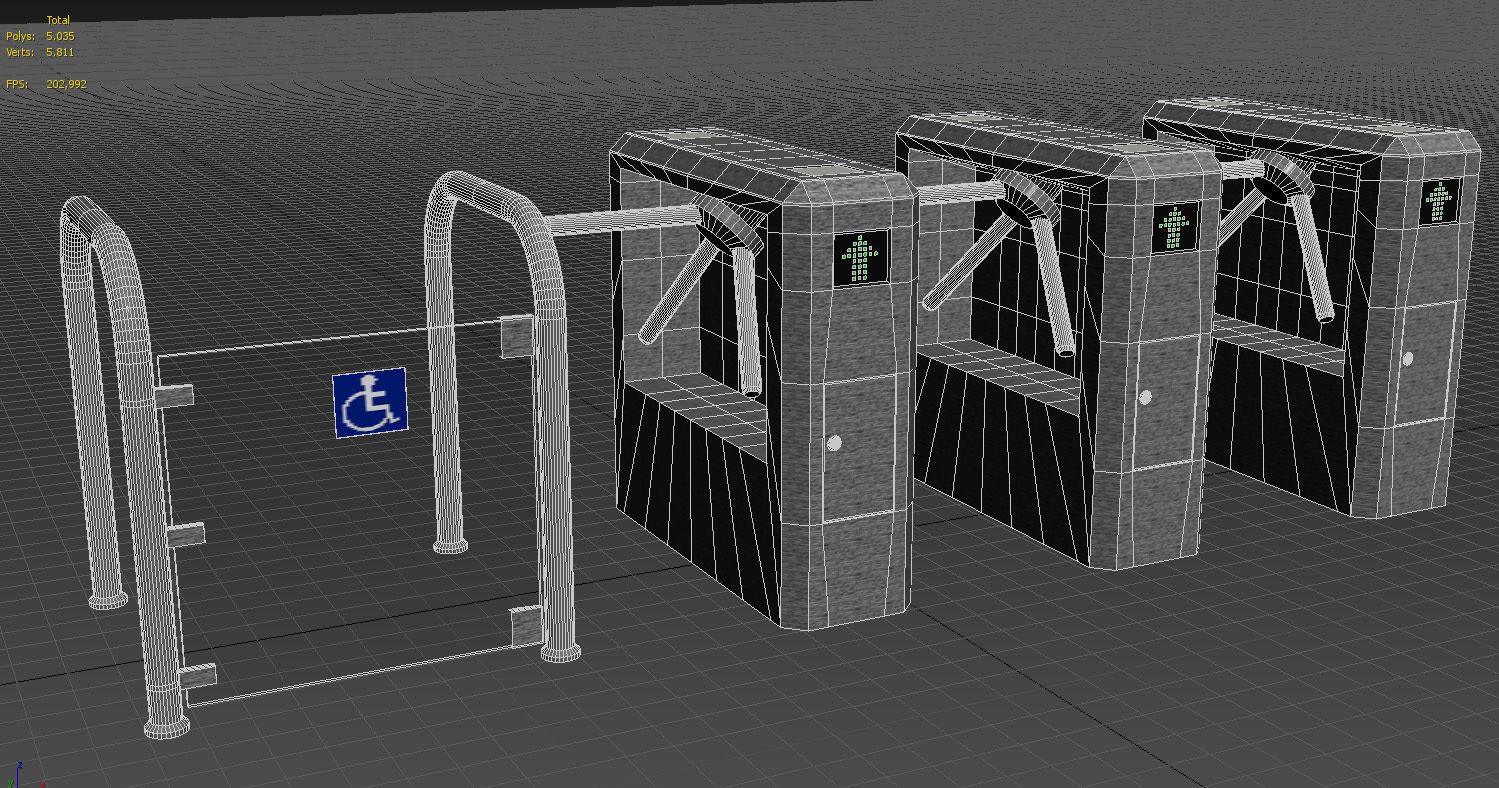Click the Verts count value 5.811

click(60, 52)
